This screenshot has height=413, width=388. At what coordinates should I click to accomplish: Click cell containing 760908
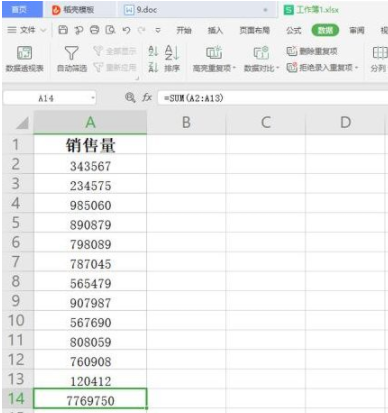[x=90, y=360]
